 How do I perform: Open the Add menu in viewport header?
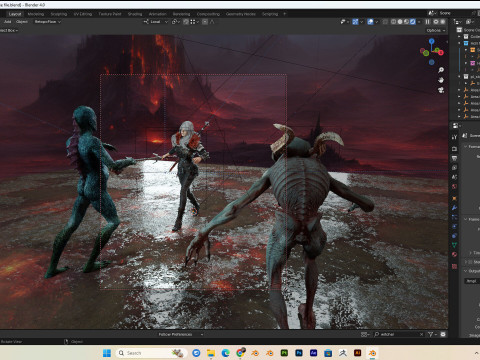pos(8,22)
